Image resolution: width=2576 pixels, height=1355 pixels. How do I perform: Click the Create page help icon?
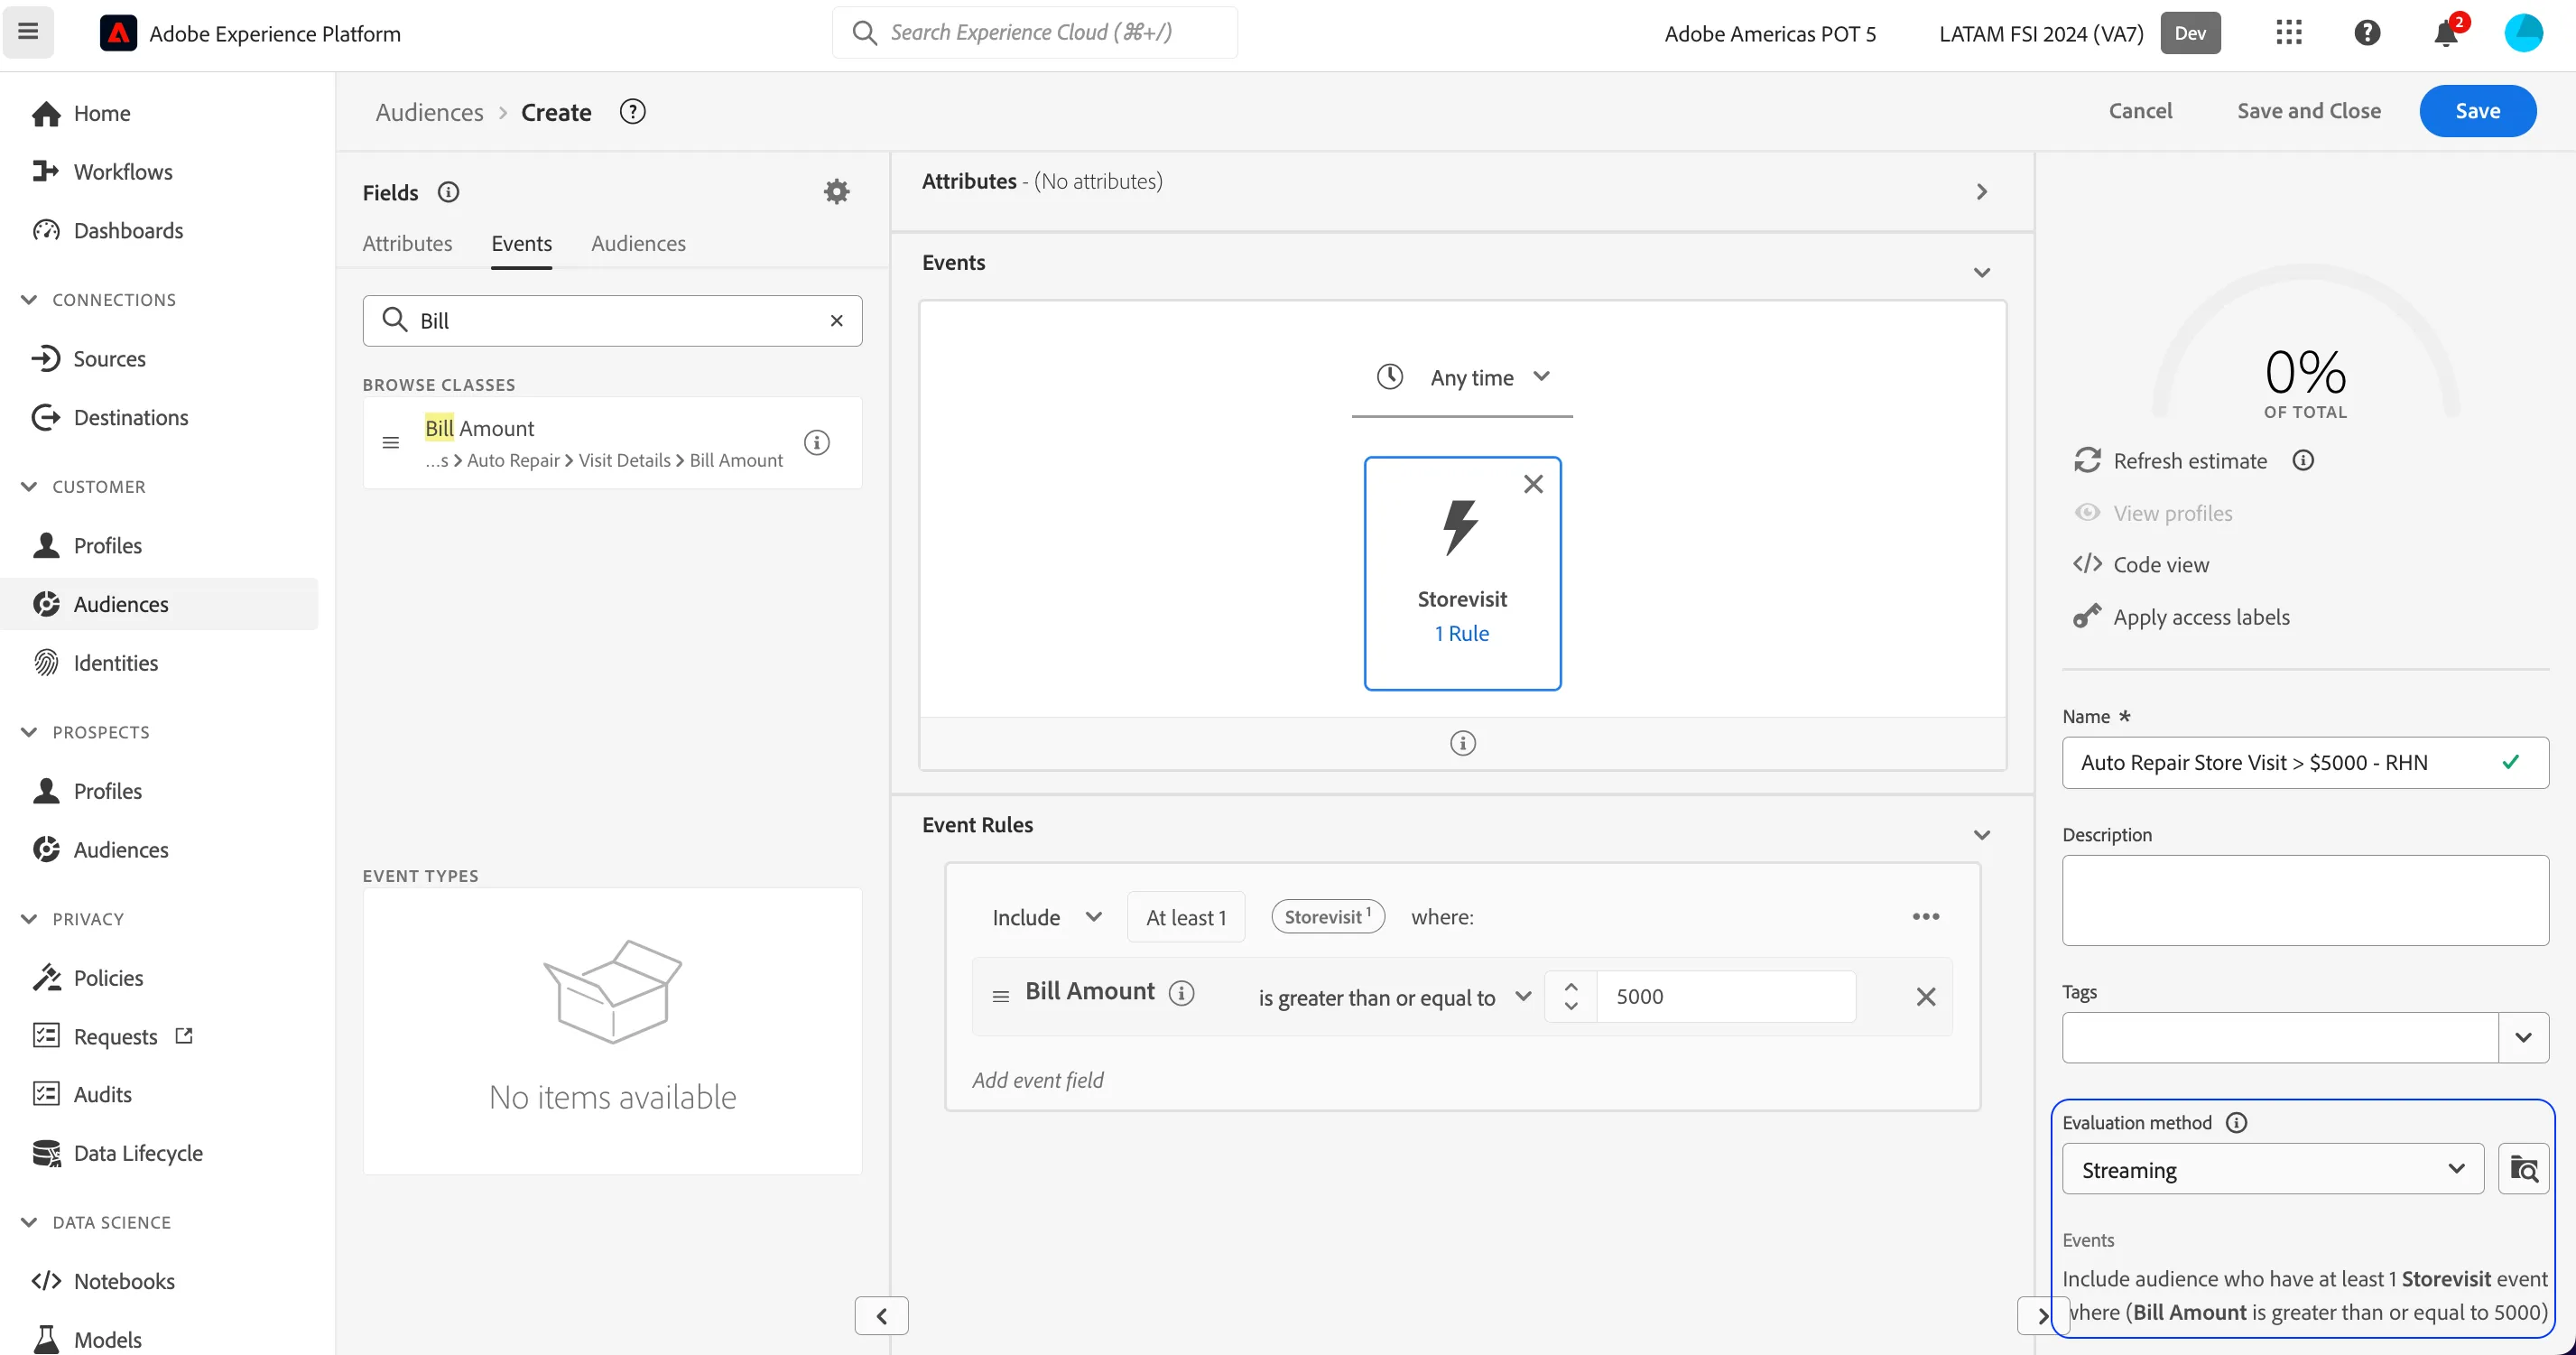(x=632, y=112)
